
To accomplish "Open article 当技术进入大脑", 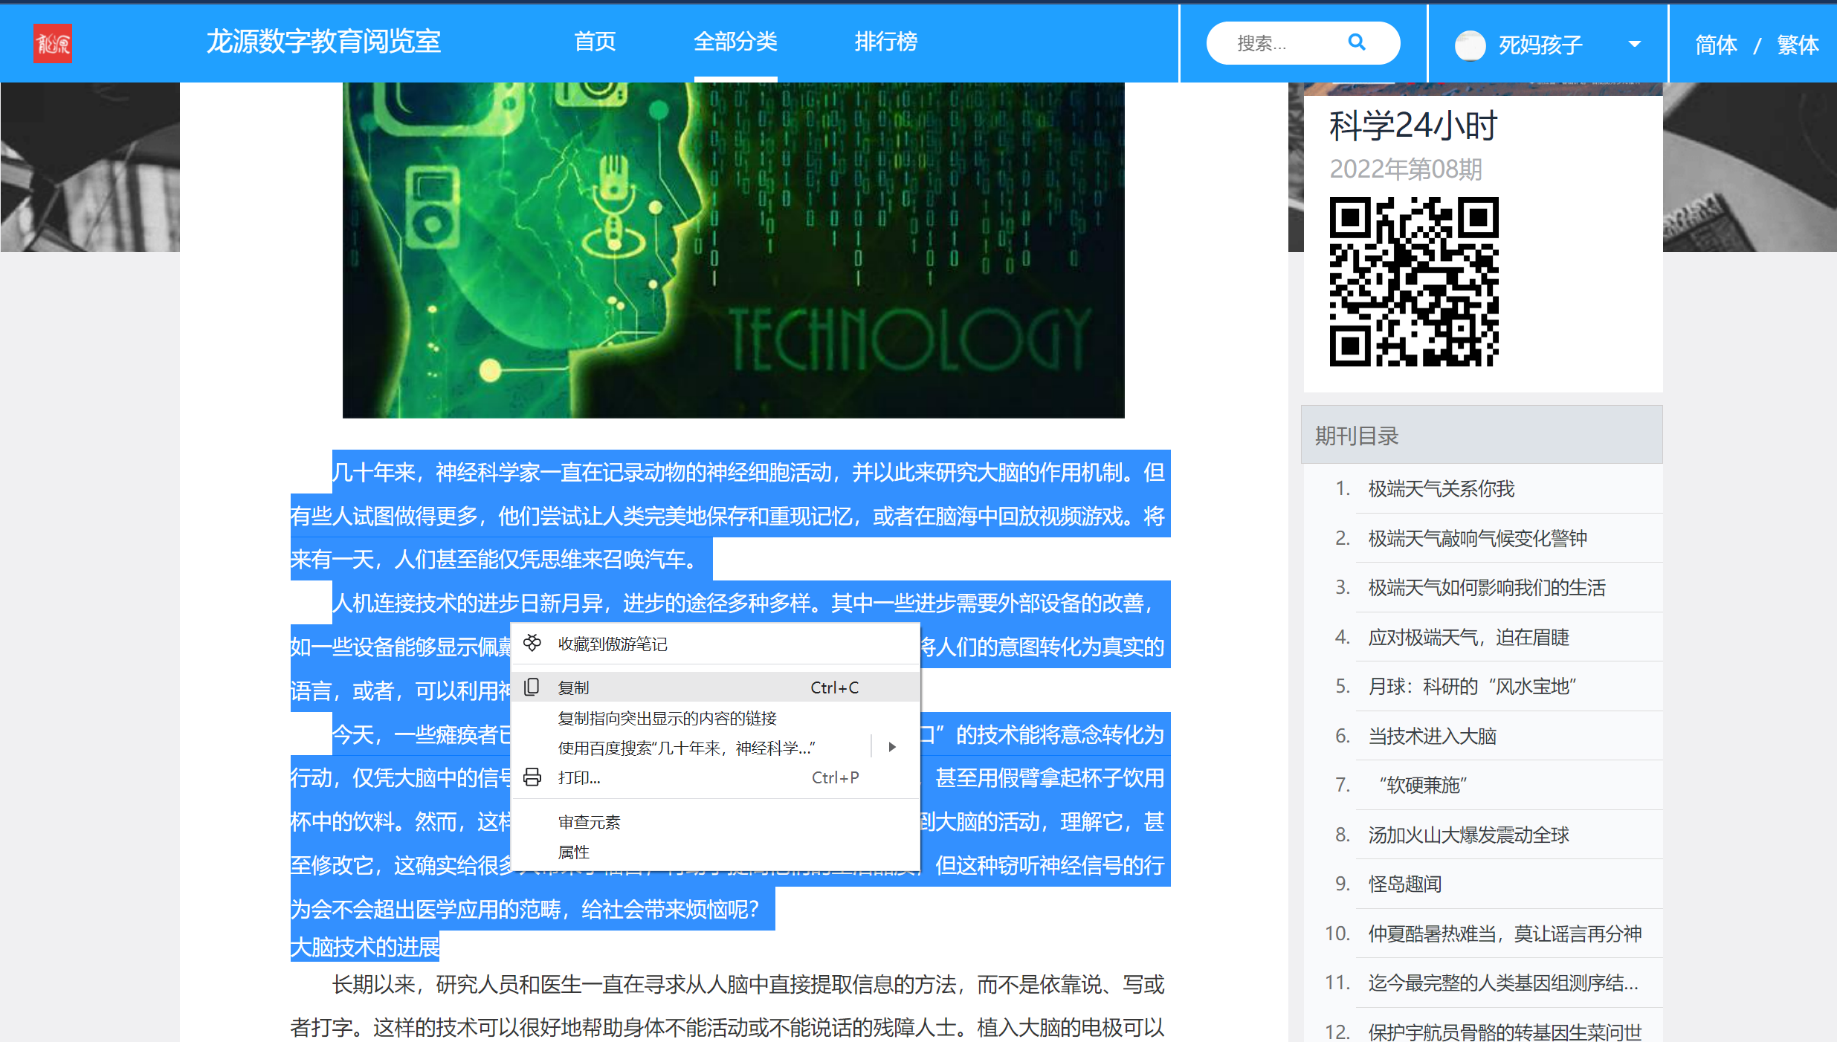I will [x=1432, y=737].
